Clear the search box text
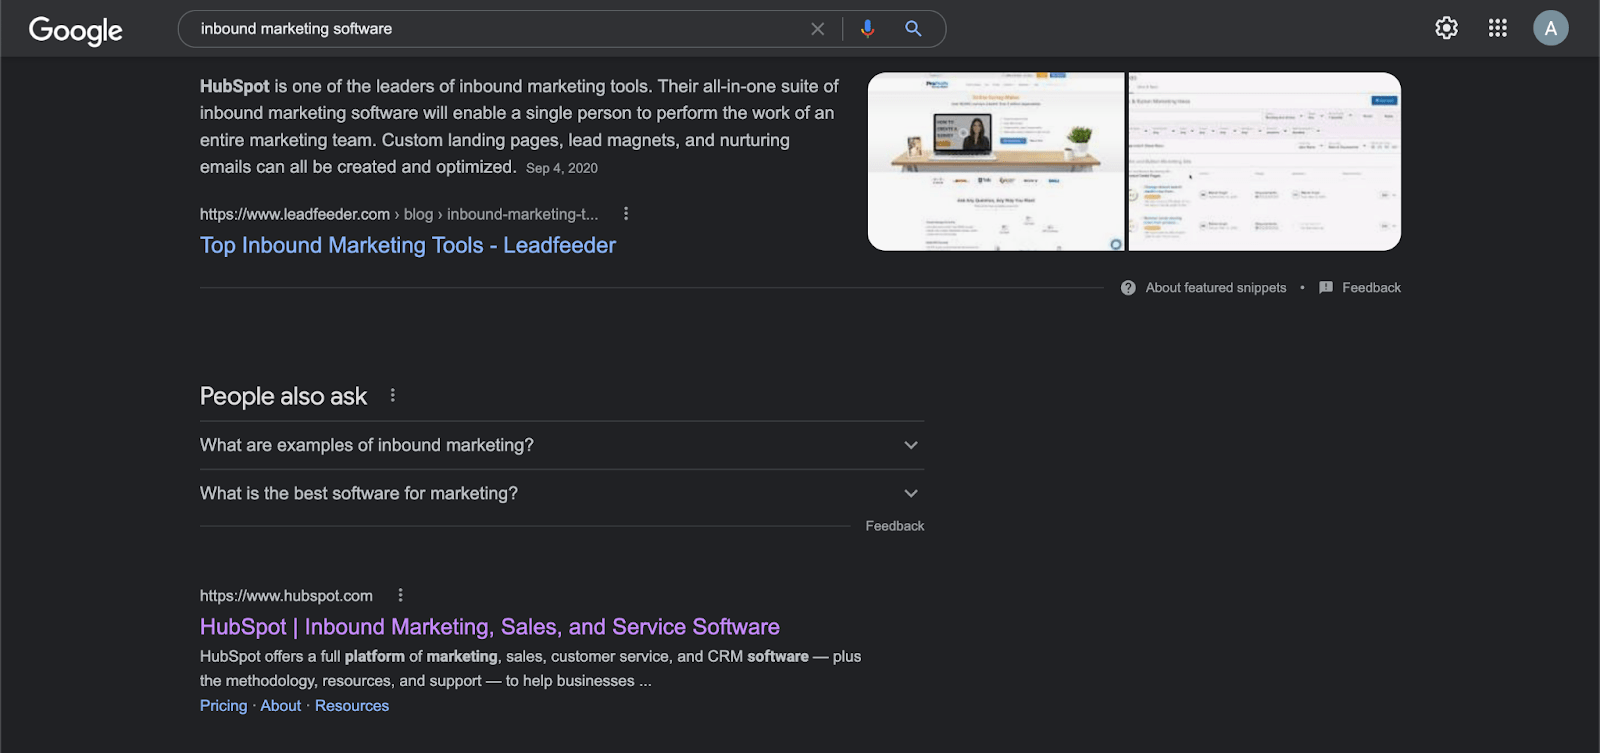This screenshot has height=753, width=1600. (x=817, y=29)
